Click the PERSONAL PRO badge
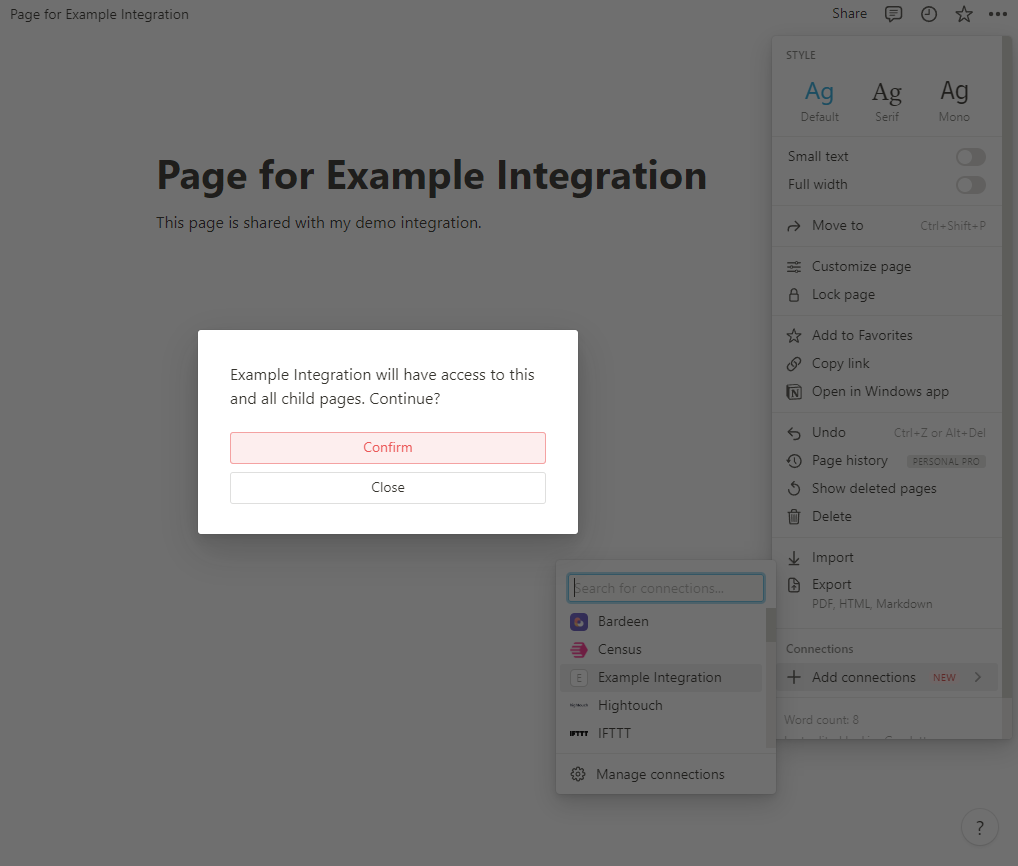This screenshot has height=866, width=1018. pyautogui.click(x=946, y=462)
